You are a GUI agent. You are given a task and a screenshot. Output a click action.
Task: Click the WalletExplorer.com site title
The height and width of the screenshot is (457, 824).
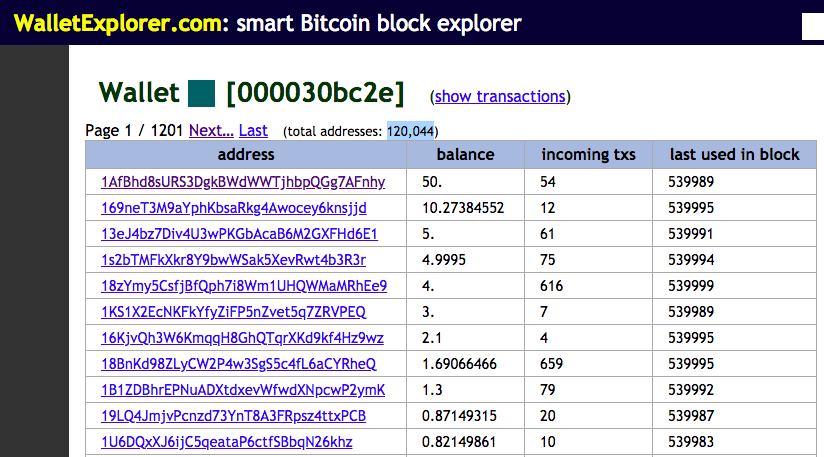(x=118, y=23)
